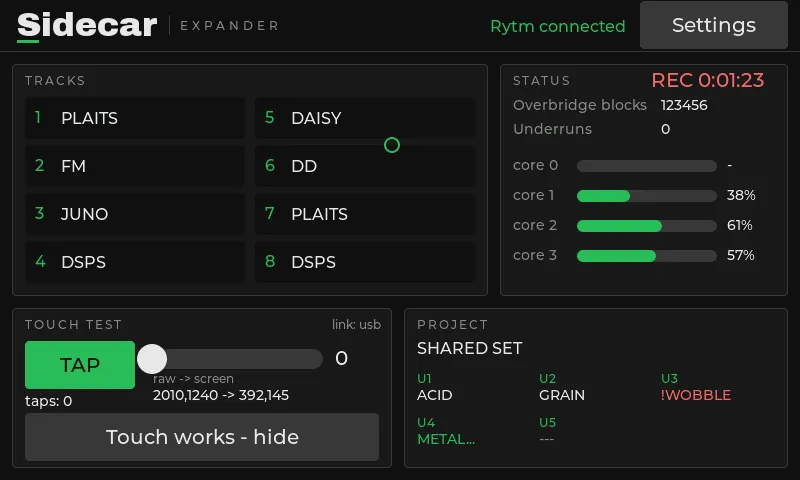The height and width of the screenshot is (480, 800).
Task: Click the green touch cursor circle
Action: pos(392,145)
